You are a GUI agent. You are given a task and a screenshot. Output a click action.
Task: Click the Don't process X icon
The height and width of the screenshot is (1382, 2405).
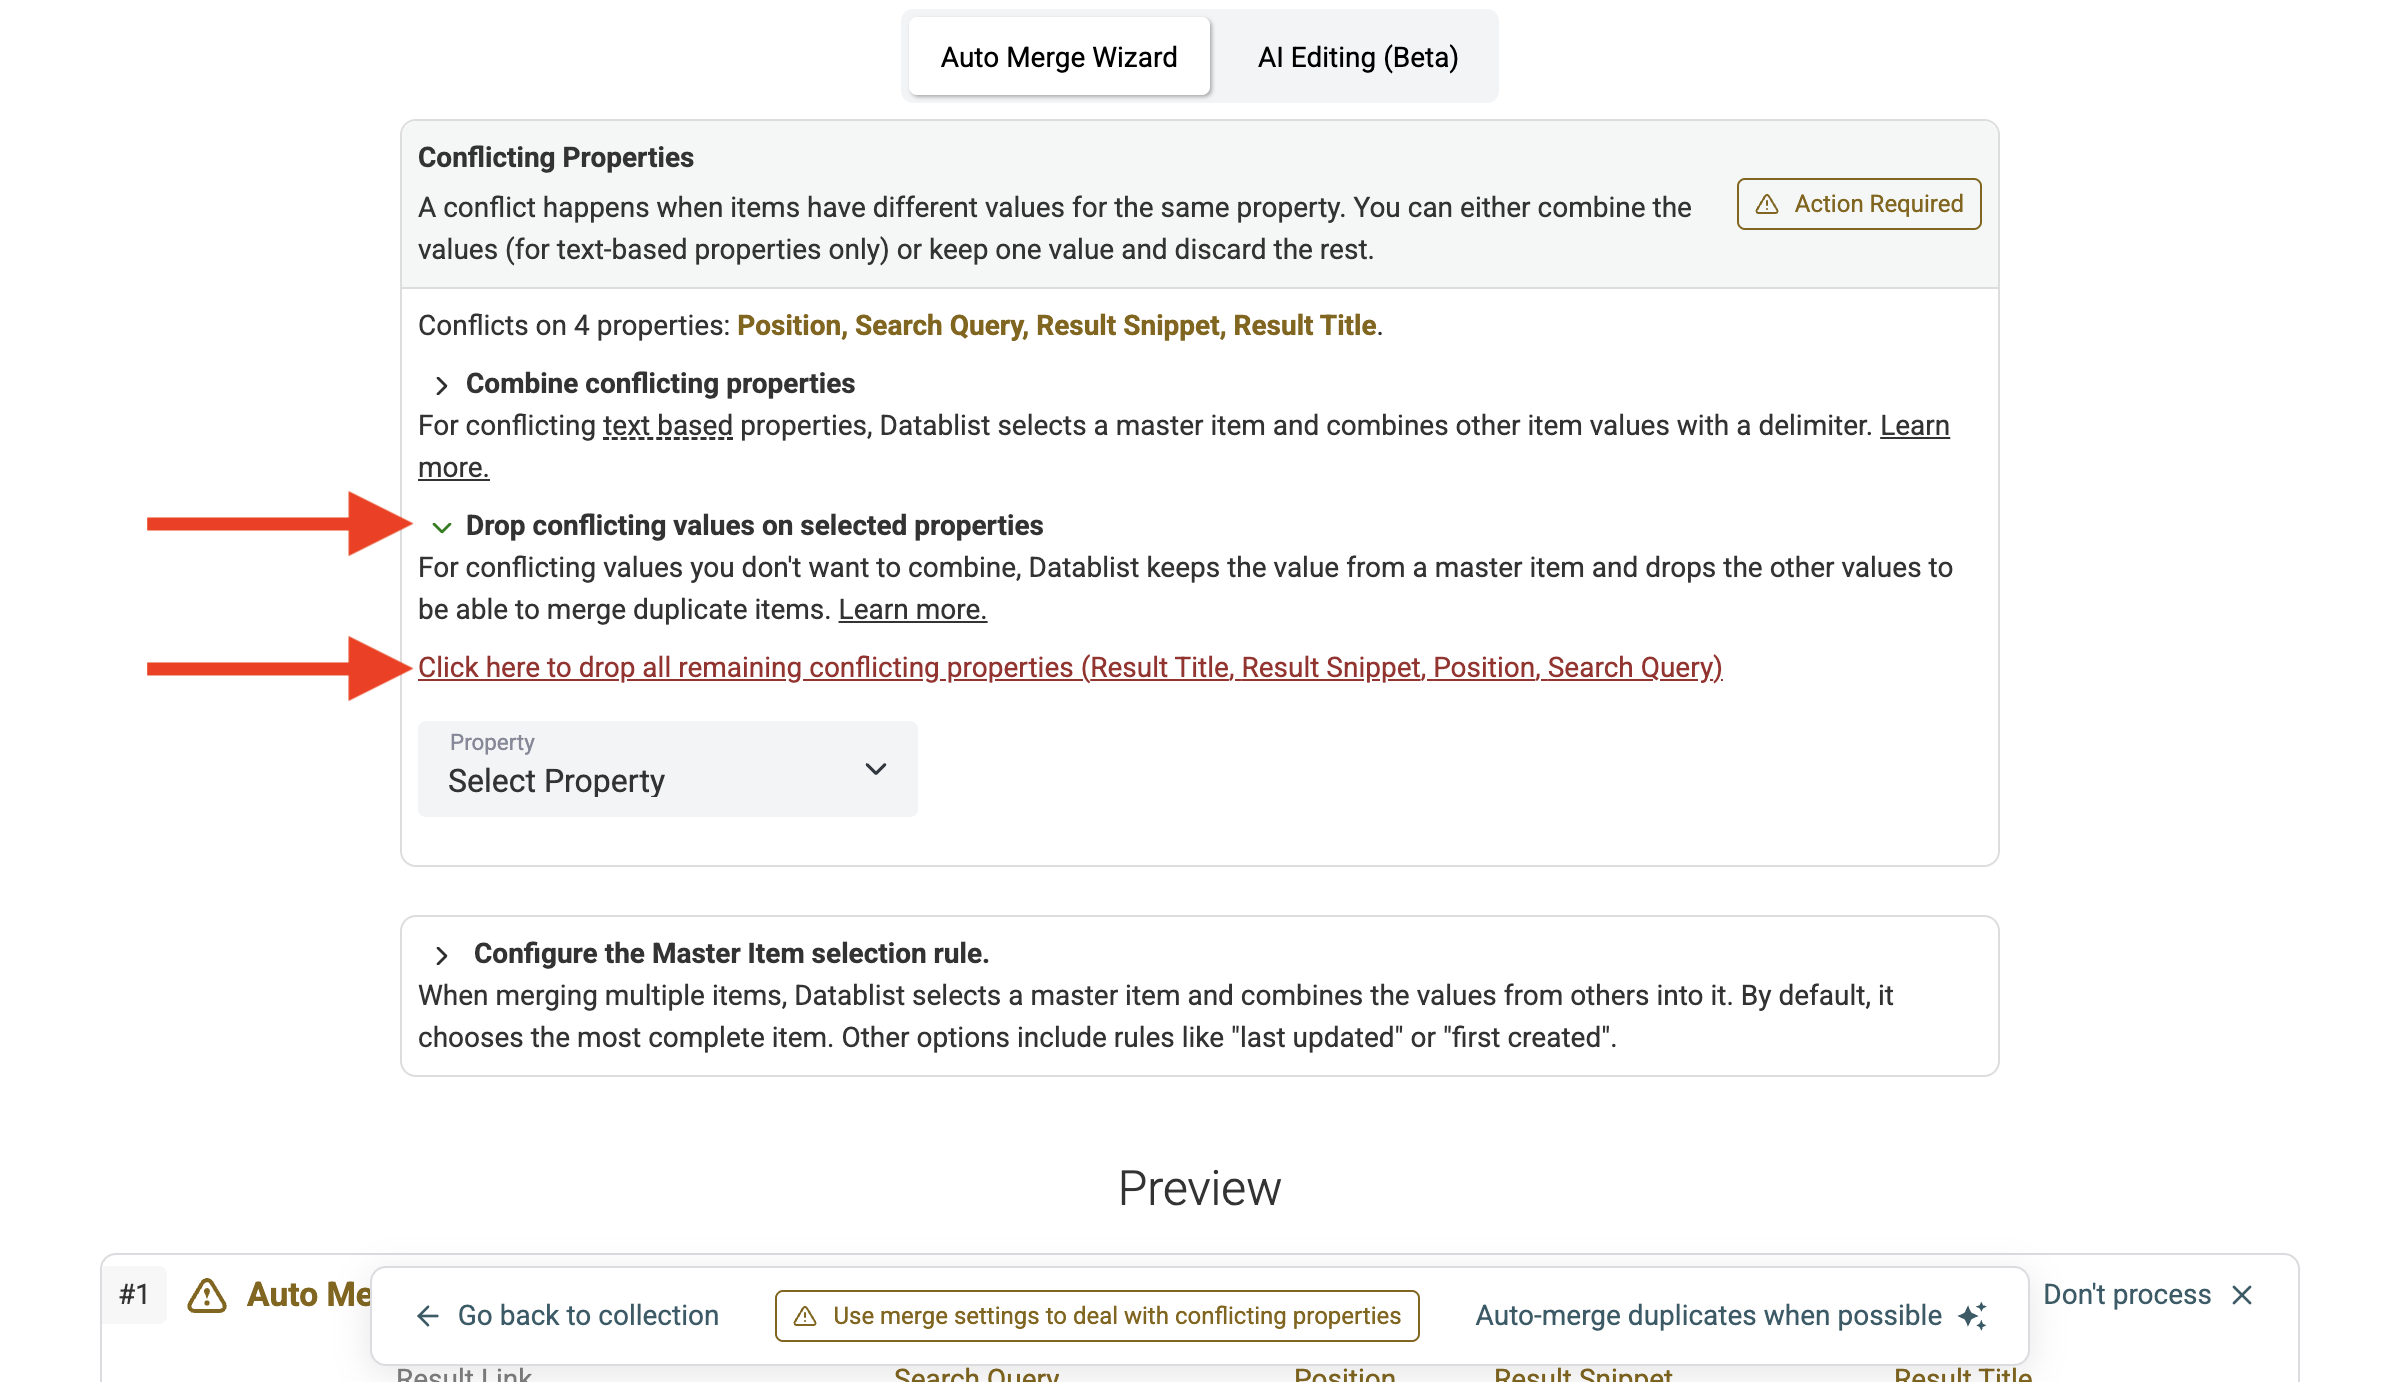tap(2242, 1295)
